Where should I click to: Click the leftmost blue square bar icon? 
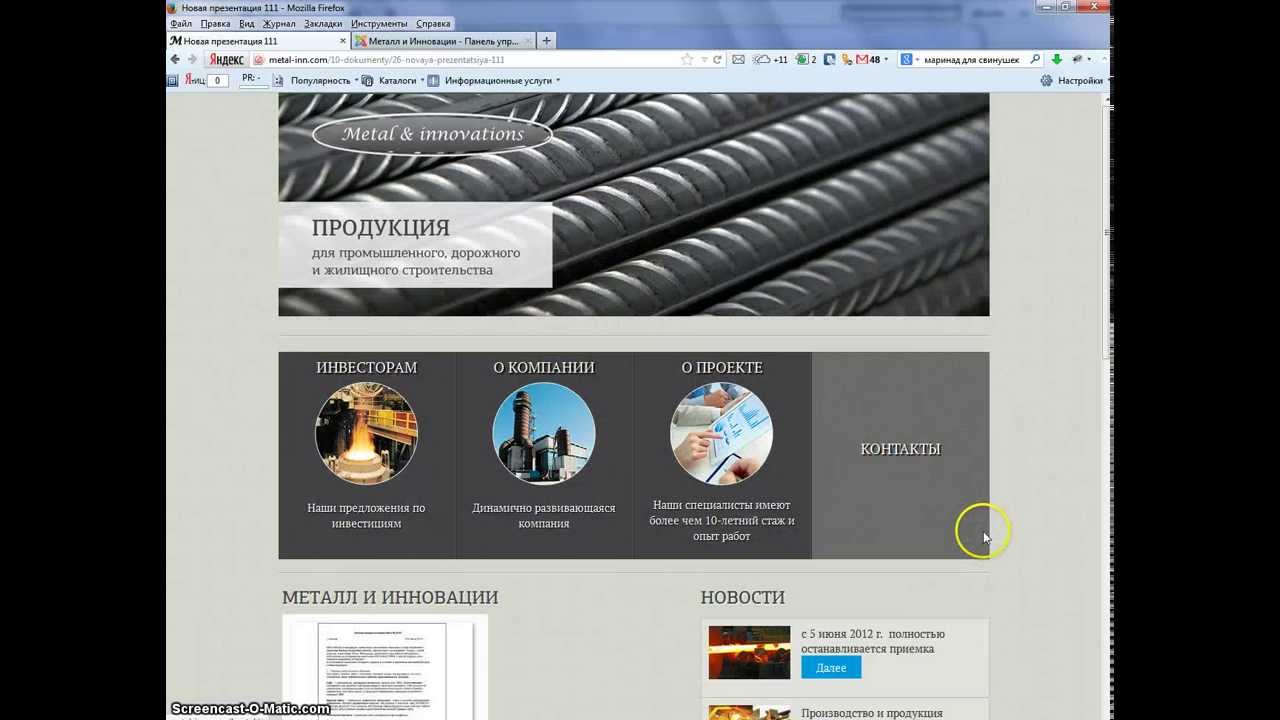[172, 80]
